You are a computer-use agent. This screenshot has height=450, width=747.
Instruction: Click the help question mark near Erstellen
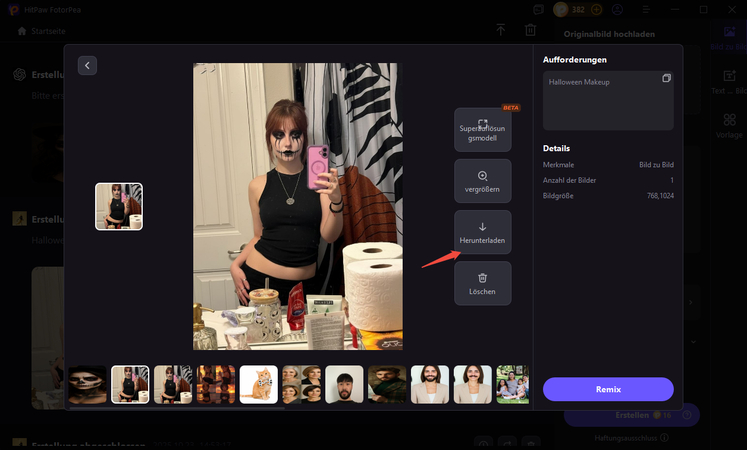pos(687,415)
